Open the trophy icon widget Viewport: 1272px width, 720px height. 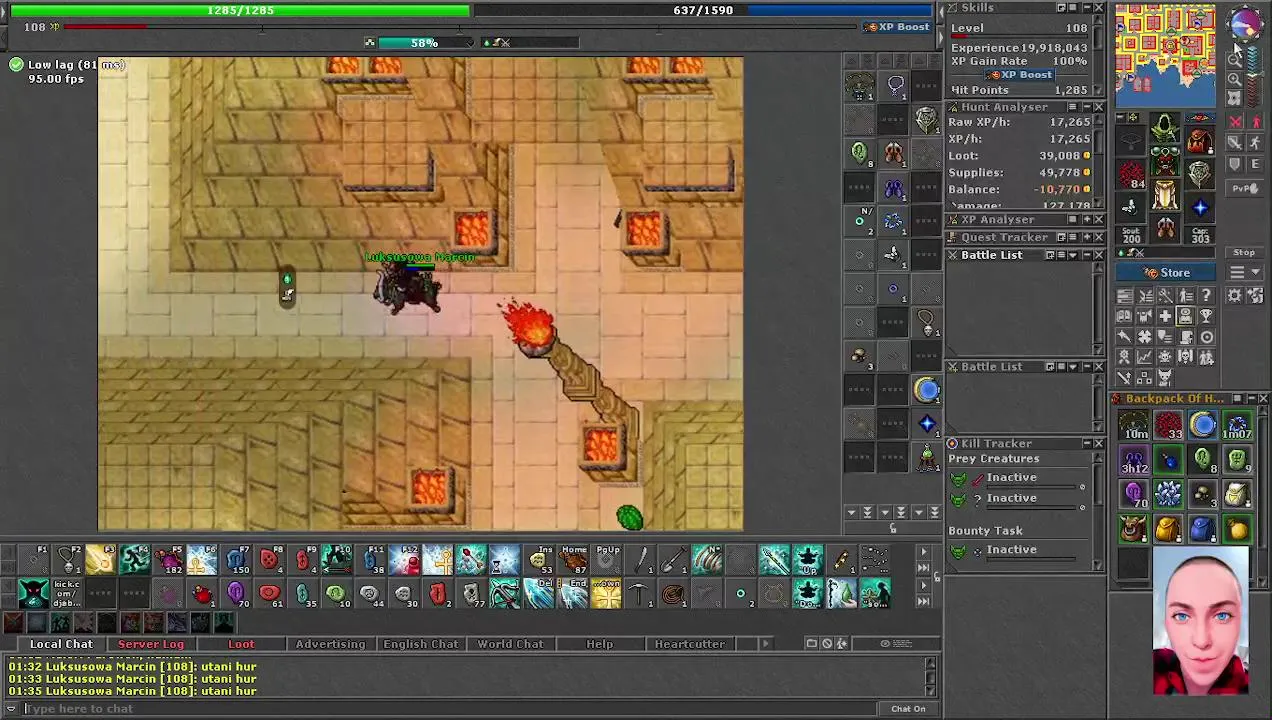click(x=1206, y=316)
